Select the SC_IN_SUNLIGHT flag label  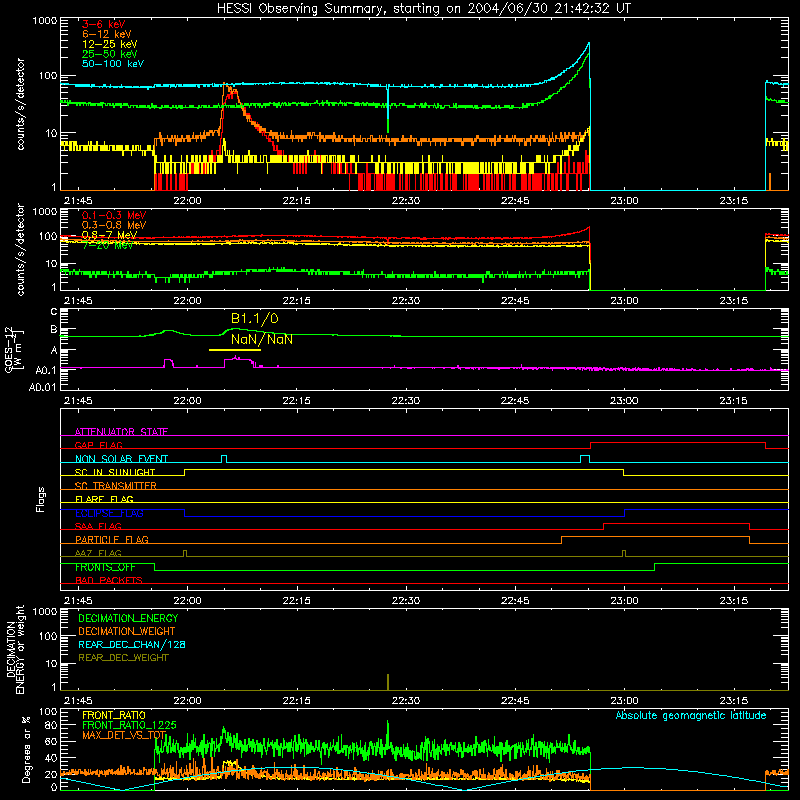click(115, 472)
